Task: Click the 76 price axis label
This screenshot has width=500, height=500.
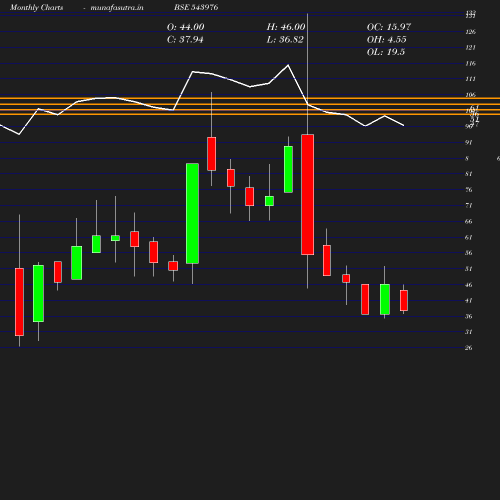Action: [x=469, y=190]
